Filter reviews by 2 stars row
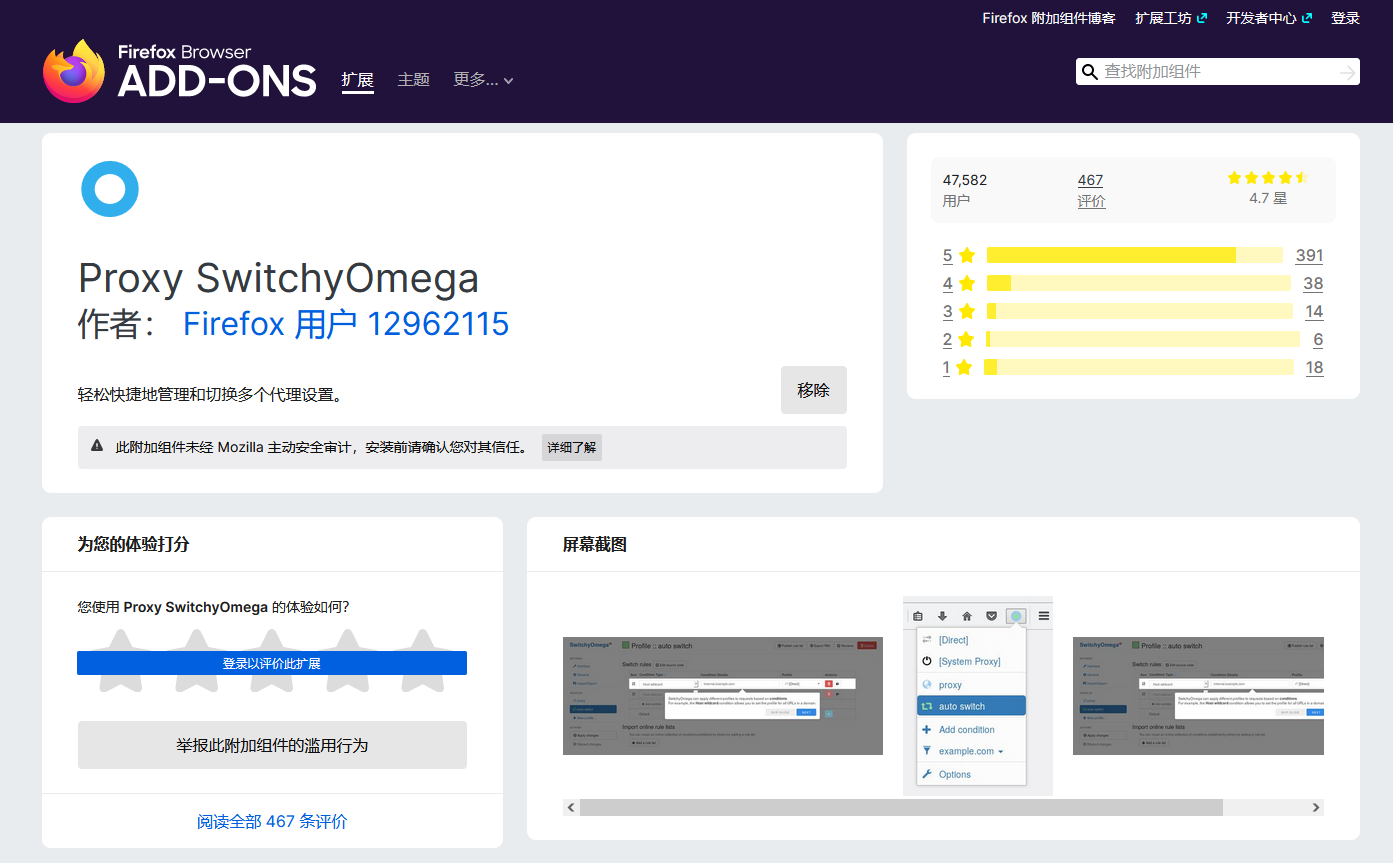1393x863 pixels. tap(1133, 339)
